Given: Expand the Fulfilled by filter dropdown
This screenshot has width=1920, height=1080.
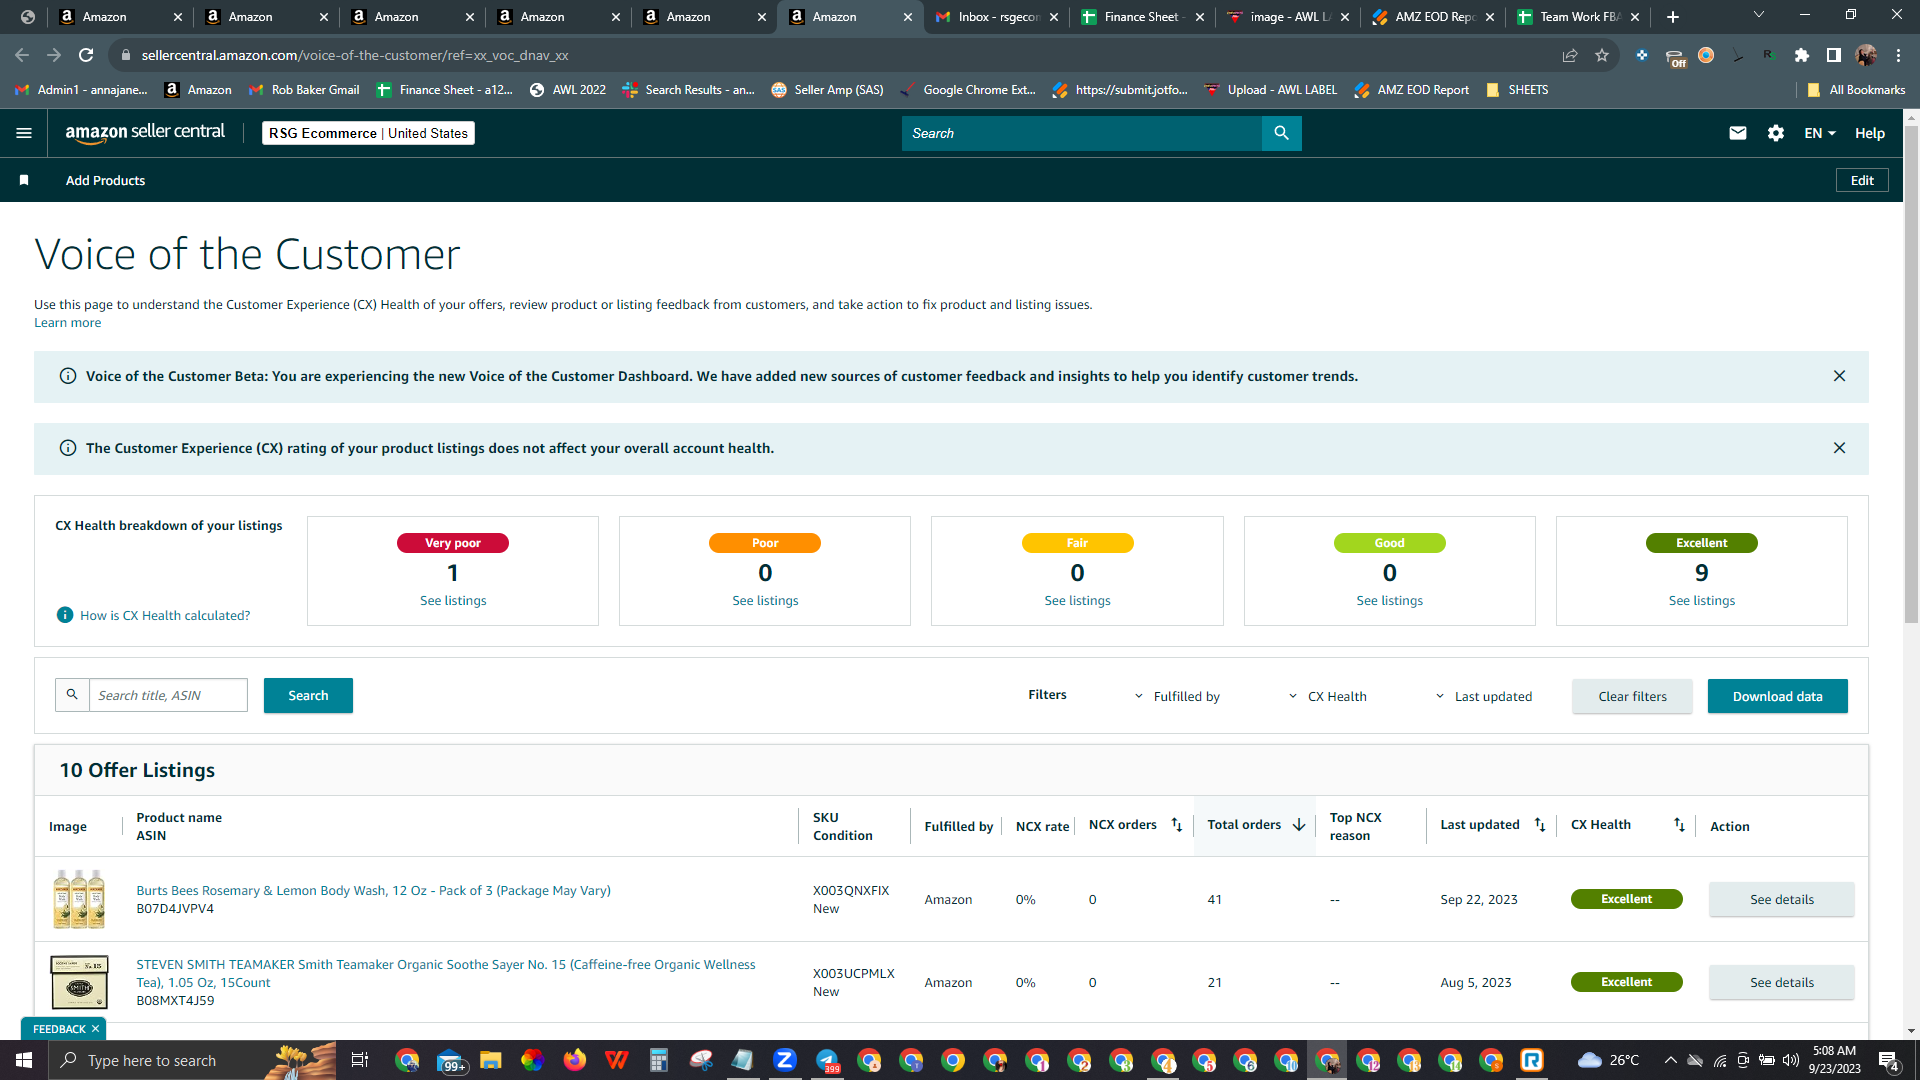Looking at the screenshot, I should pyautogui.click(x=1177, y=696).
